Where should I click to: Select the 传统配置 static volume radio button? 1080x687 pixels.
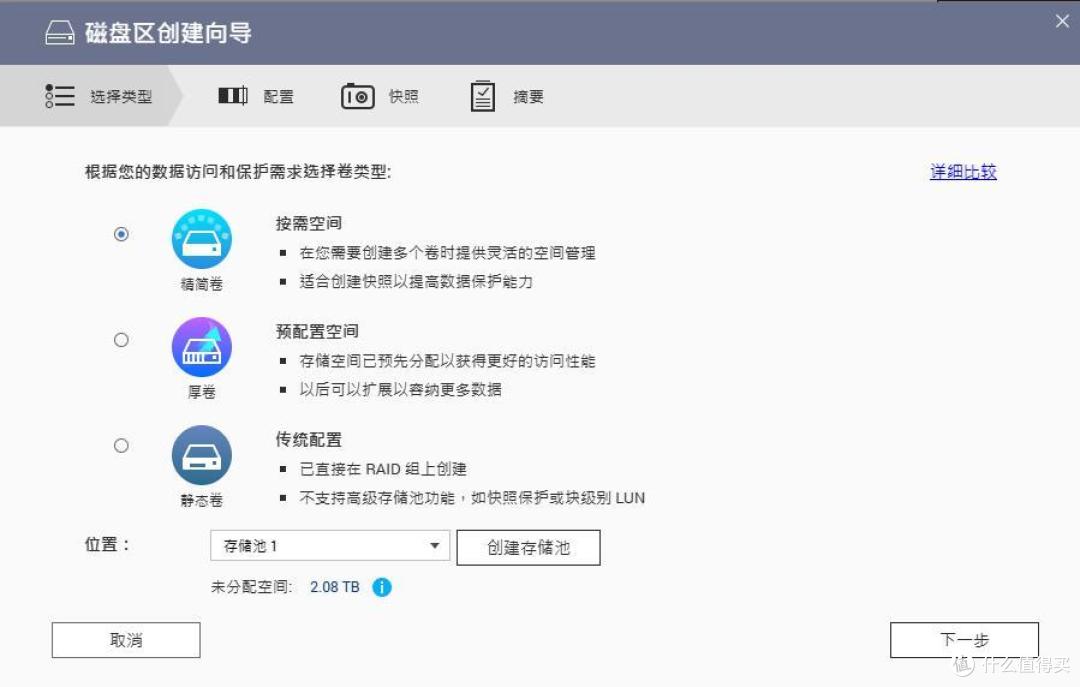(121, 446)
